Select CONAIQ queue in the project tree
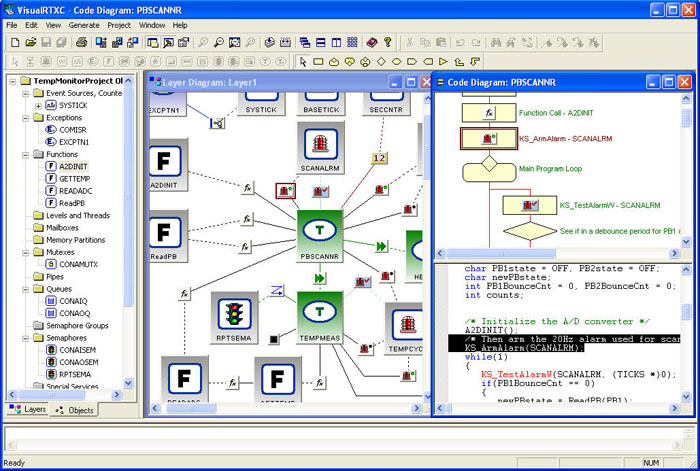This screenshot has width=700, height=471. point(73,301)
